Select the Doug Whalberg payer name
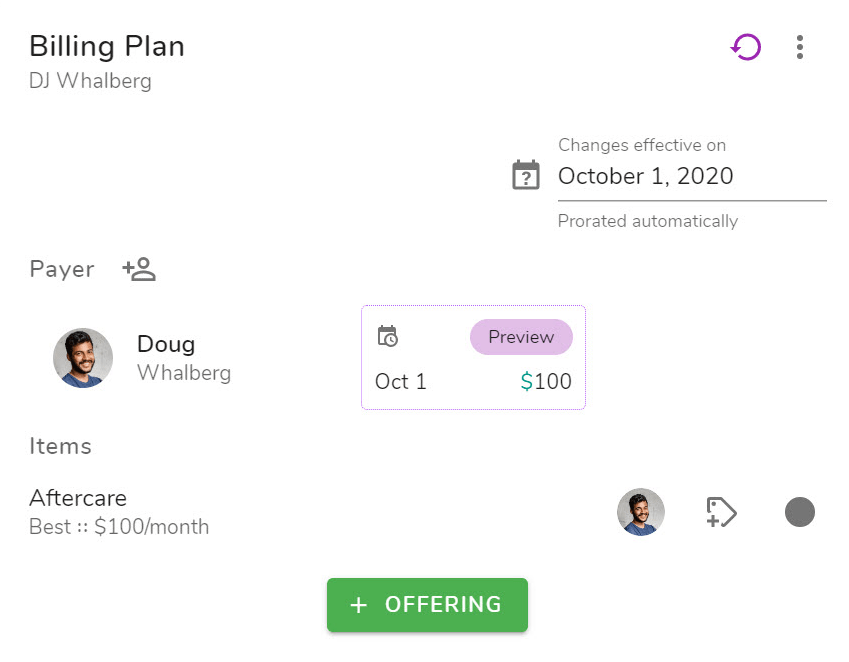 click(x=184, y=358)
